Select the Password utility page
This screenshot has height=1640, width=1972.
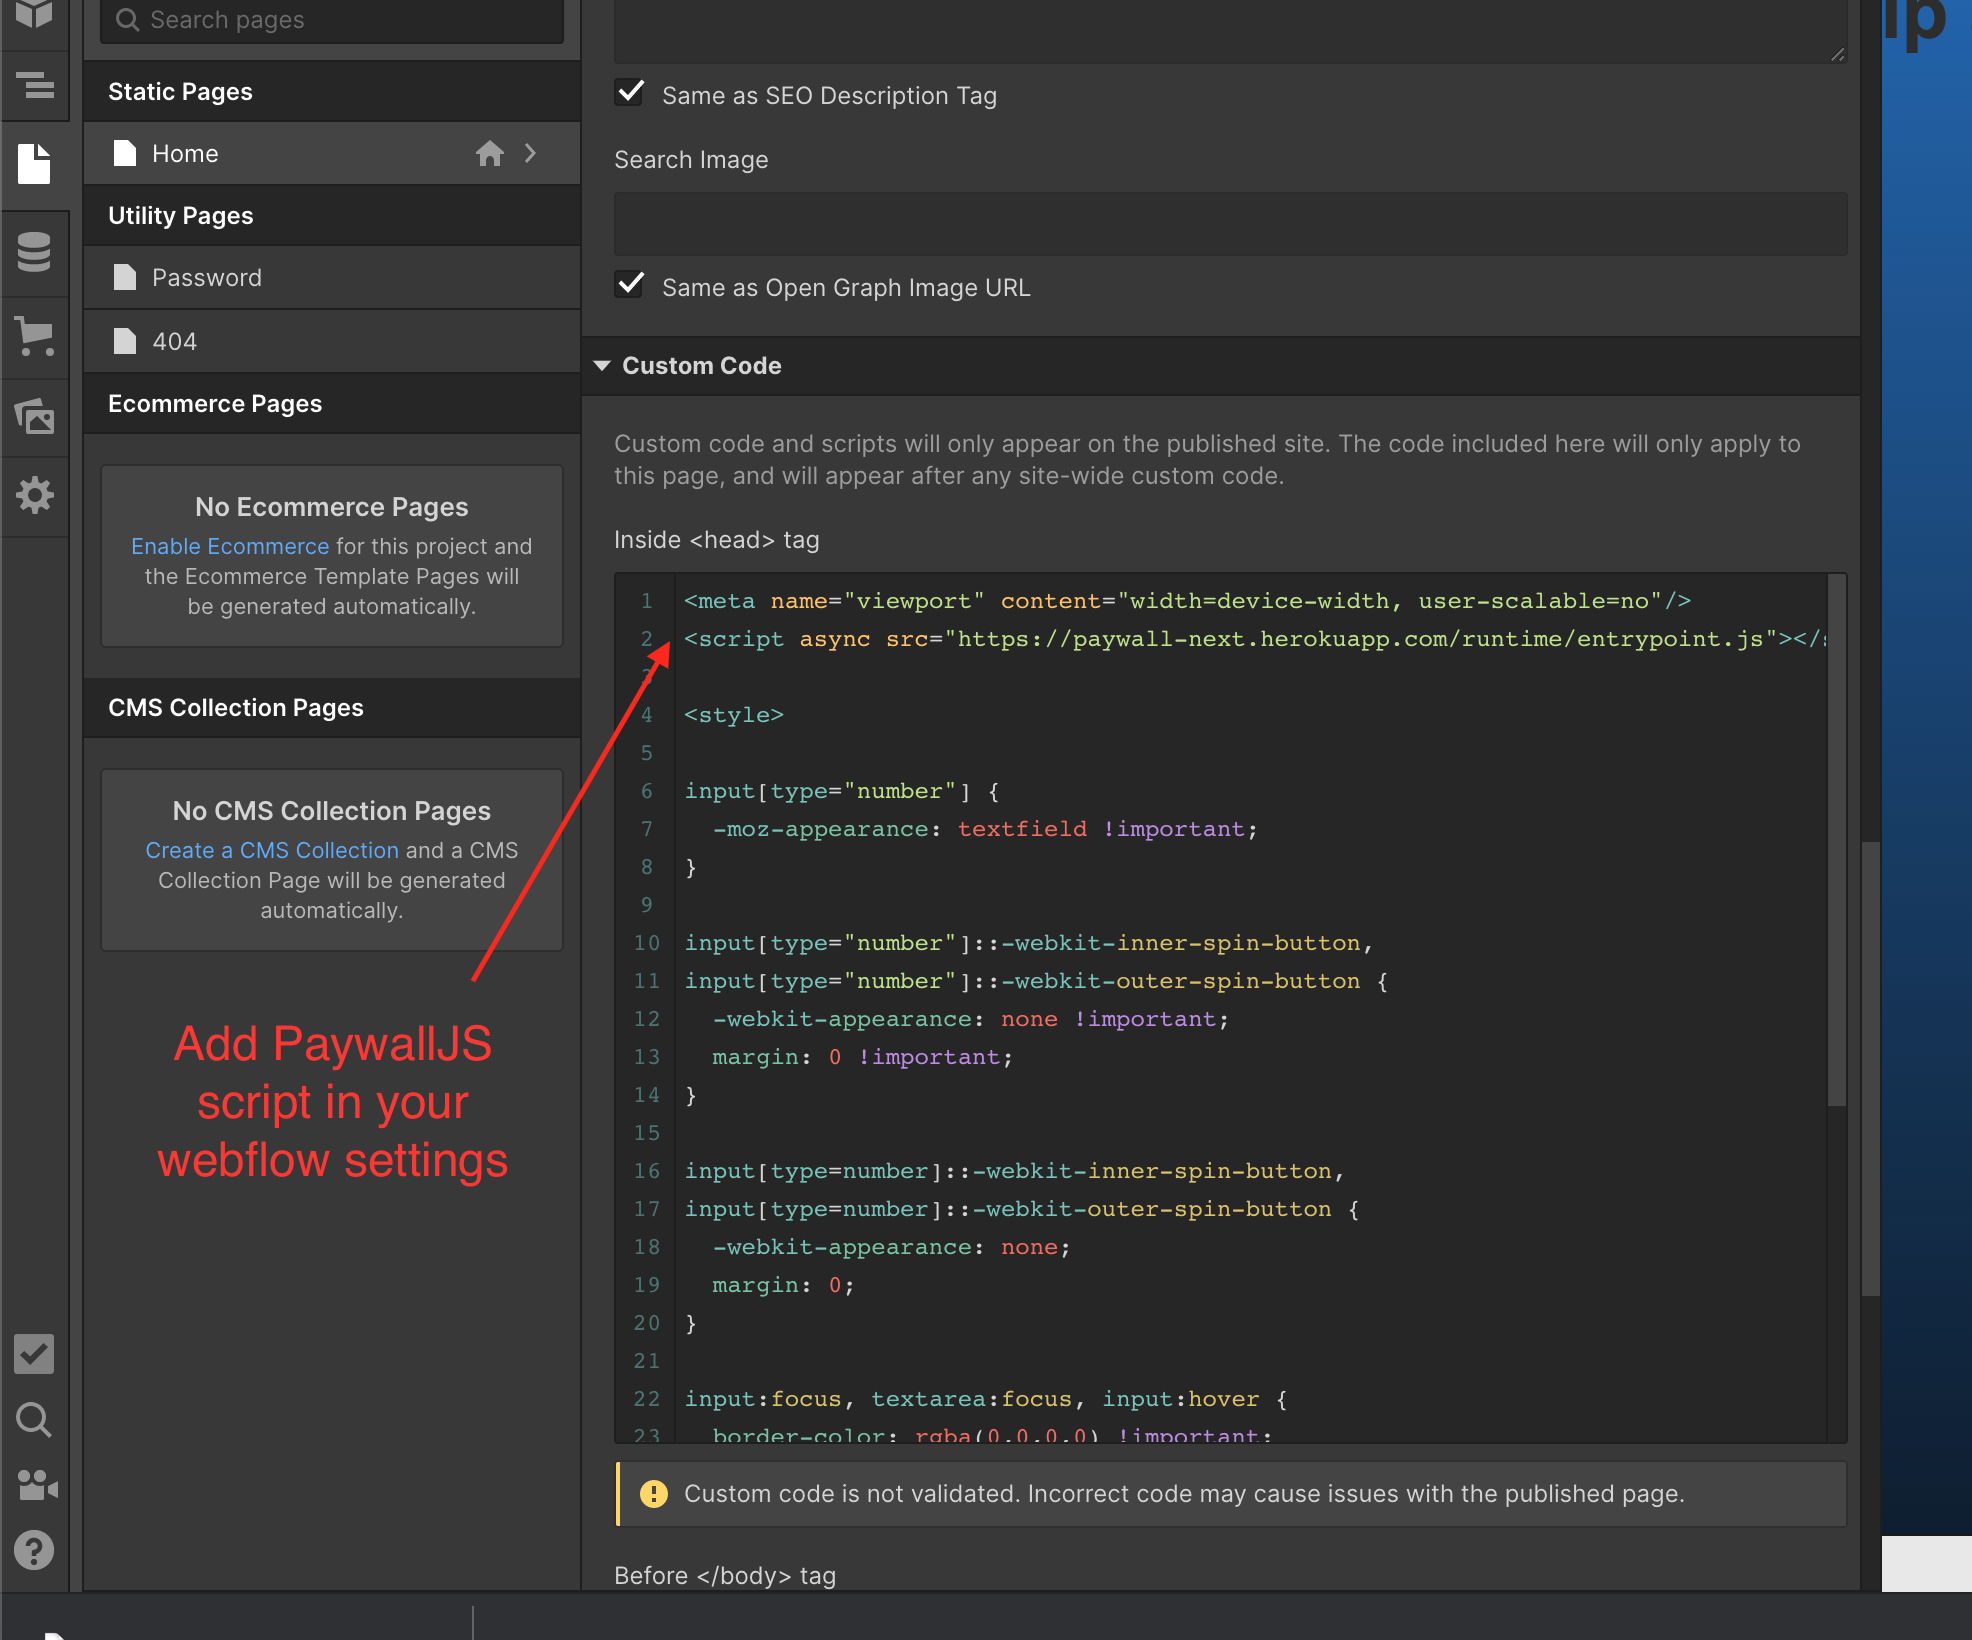coord(207,278)
